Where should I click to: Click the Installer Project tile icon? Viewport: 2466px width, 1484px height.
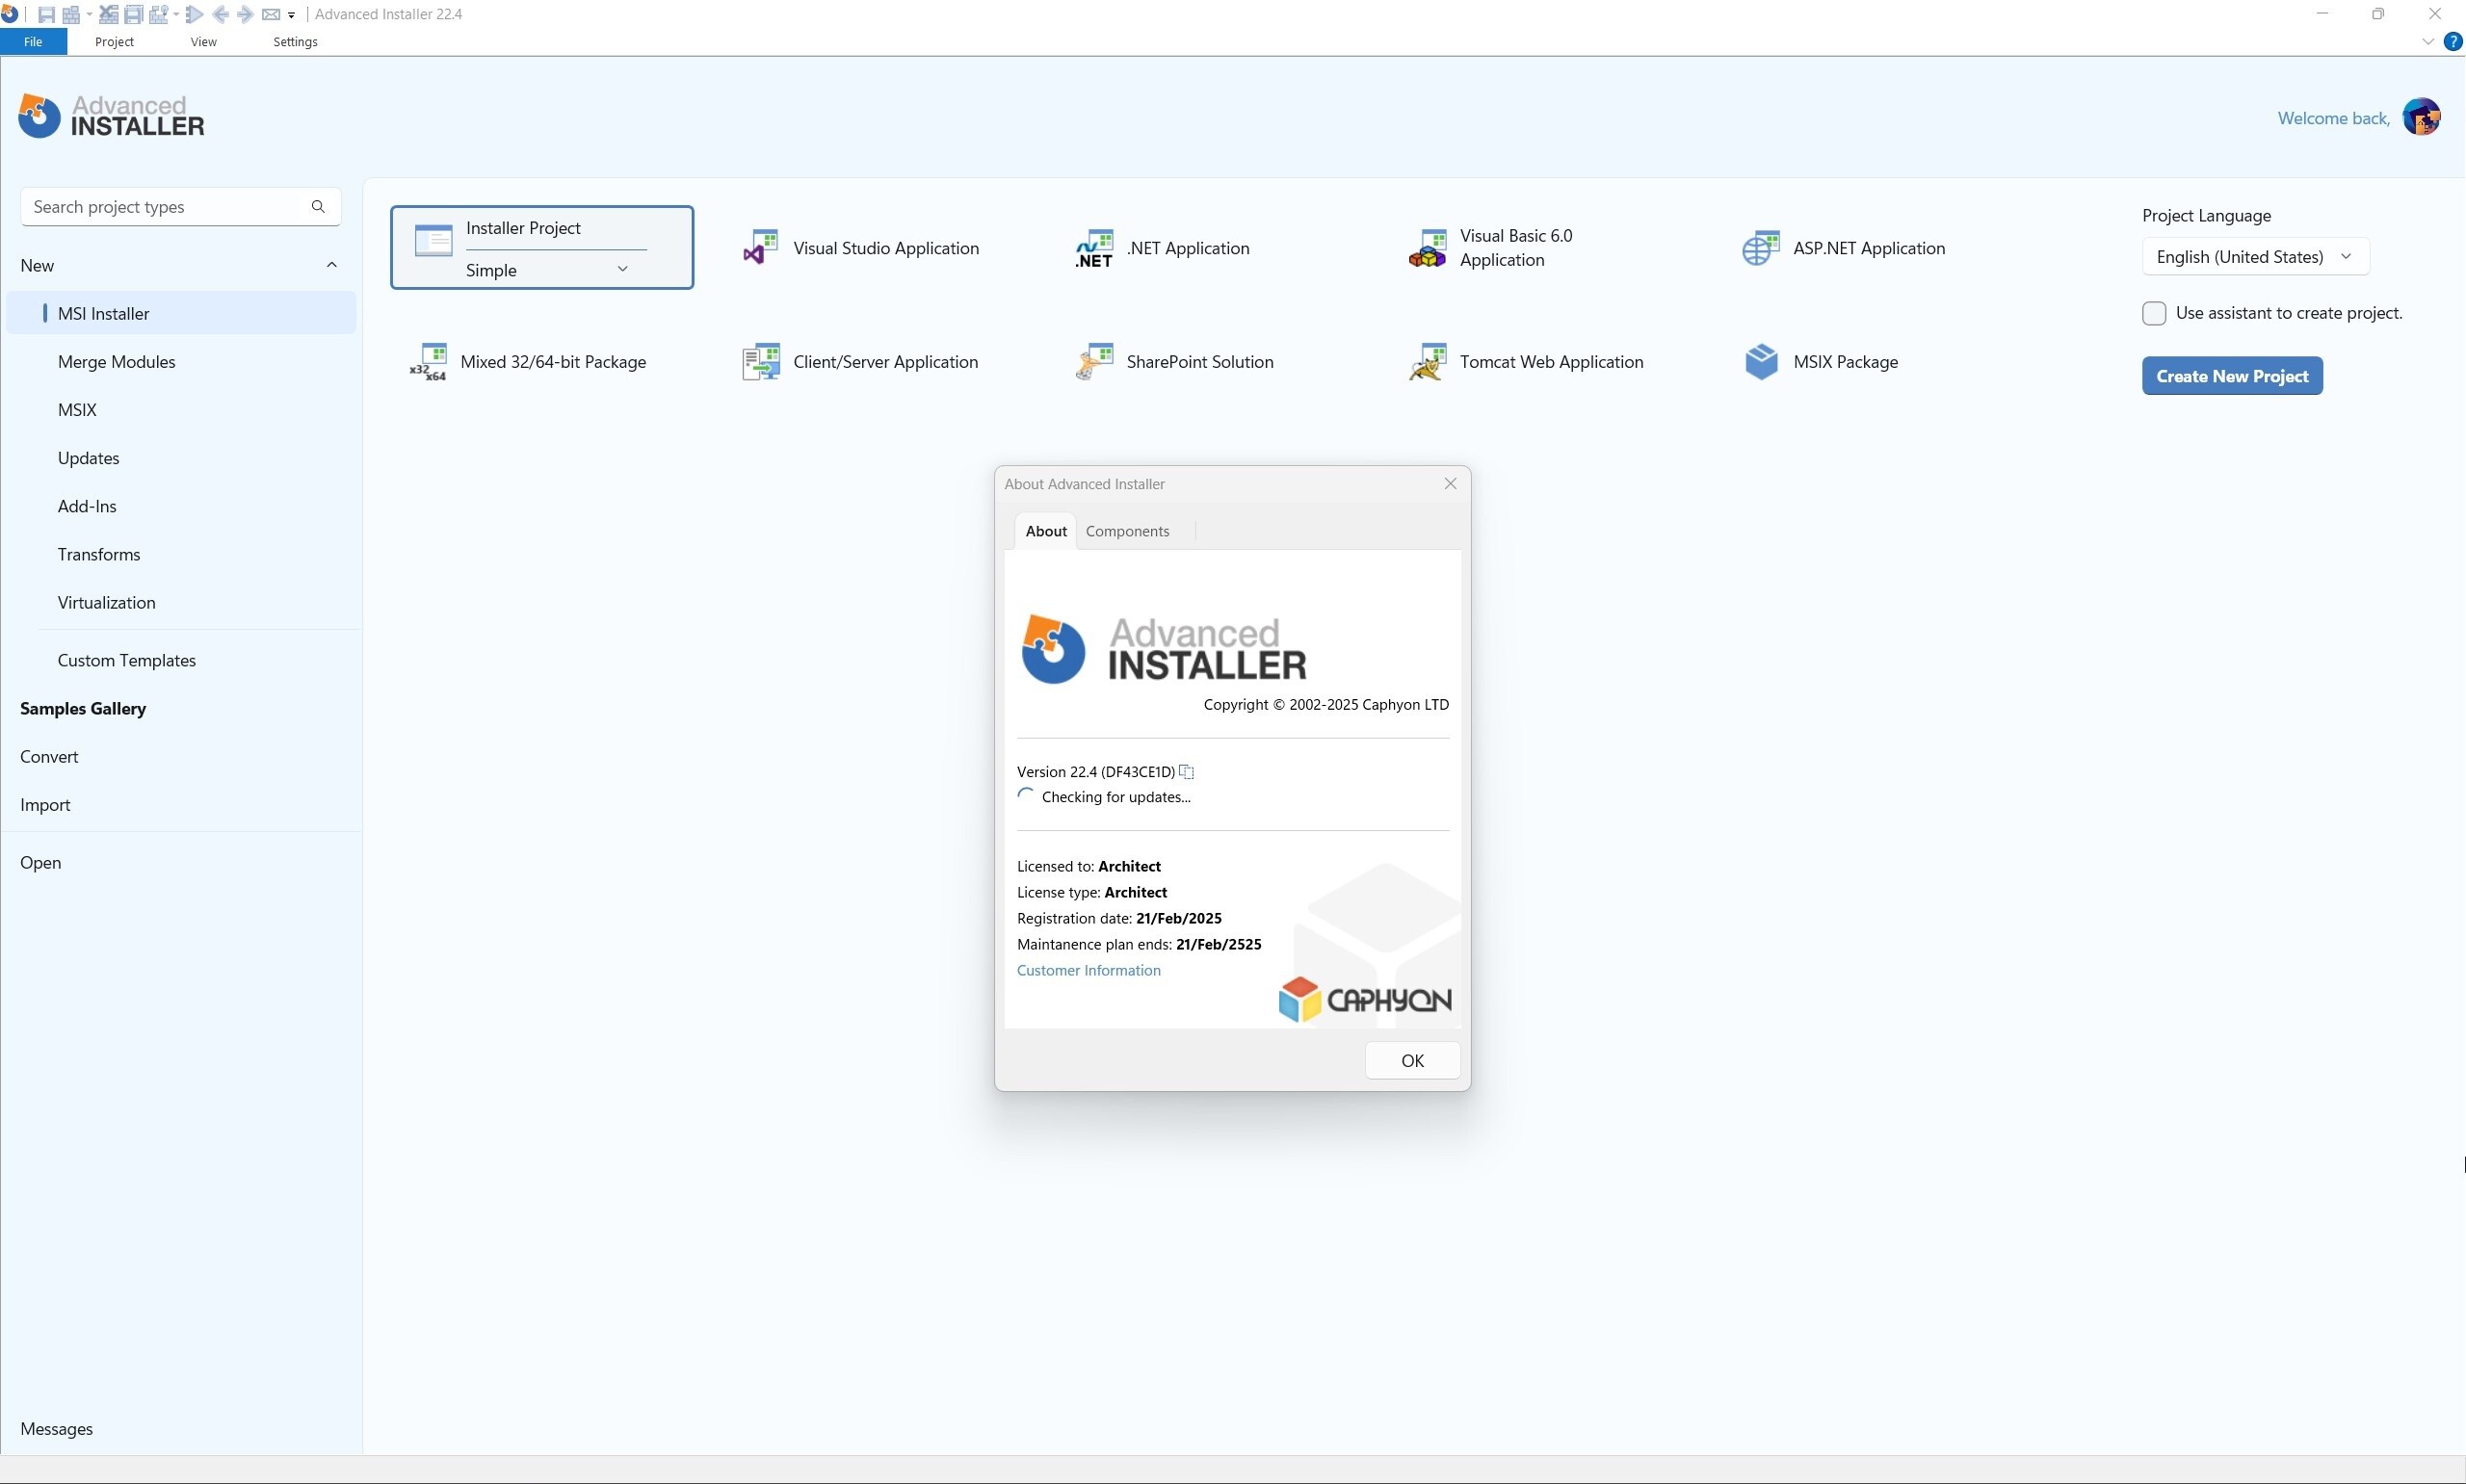(434, 241)
